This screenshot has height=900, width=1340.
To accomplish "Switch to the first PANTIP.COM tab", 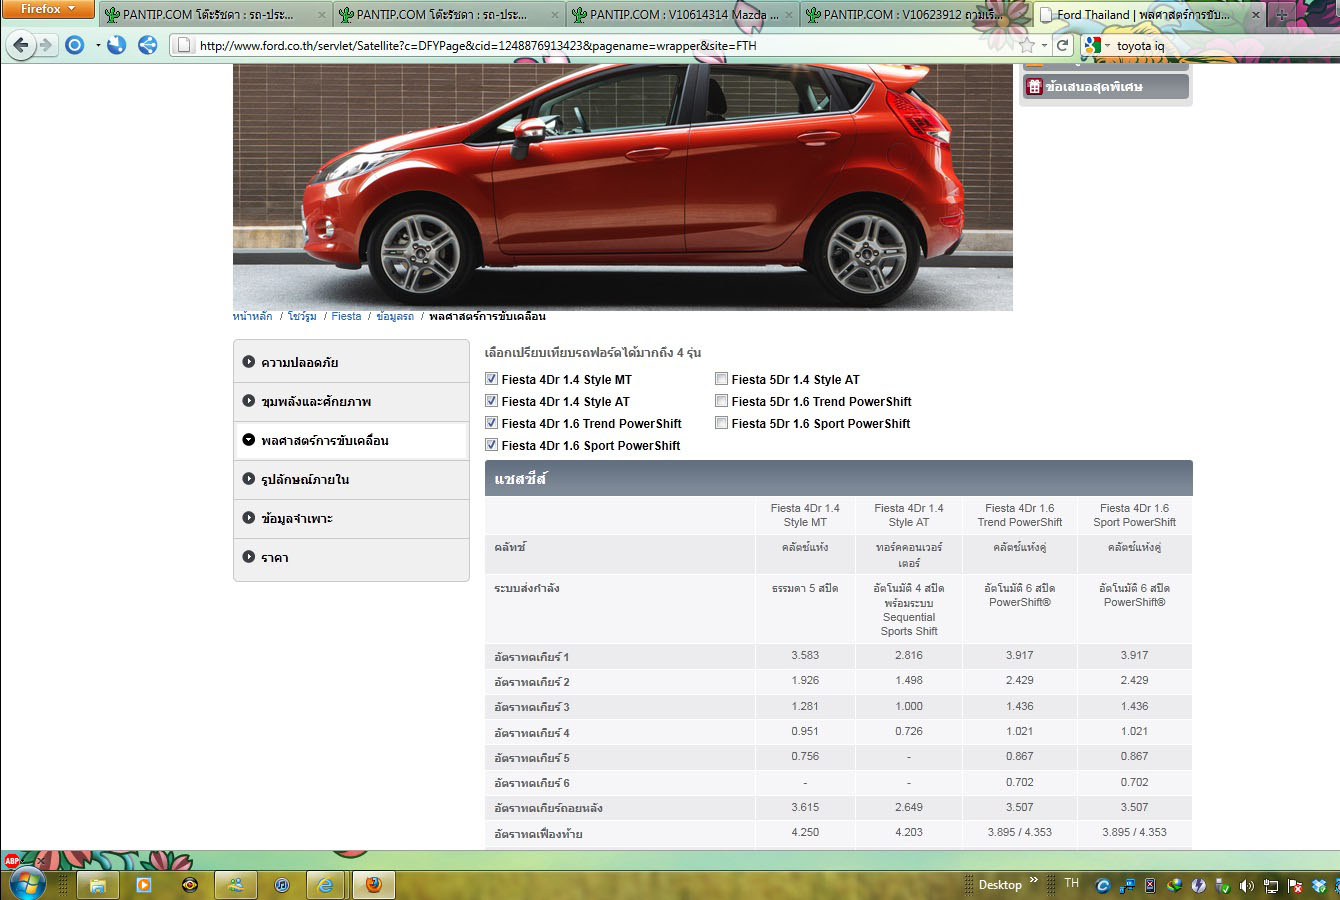I will click(215, 15).
